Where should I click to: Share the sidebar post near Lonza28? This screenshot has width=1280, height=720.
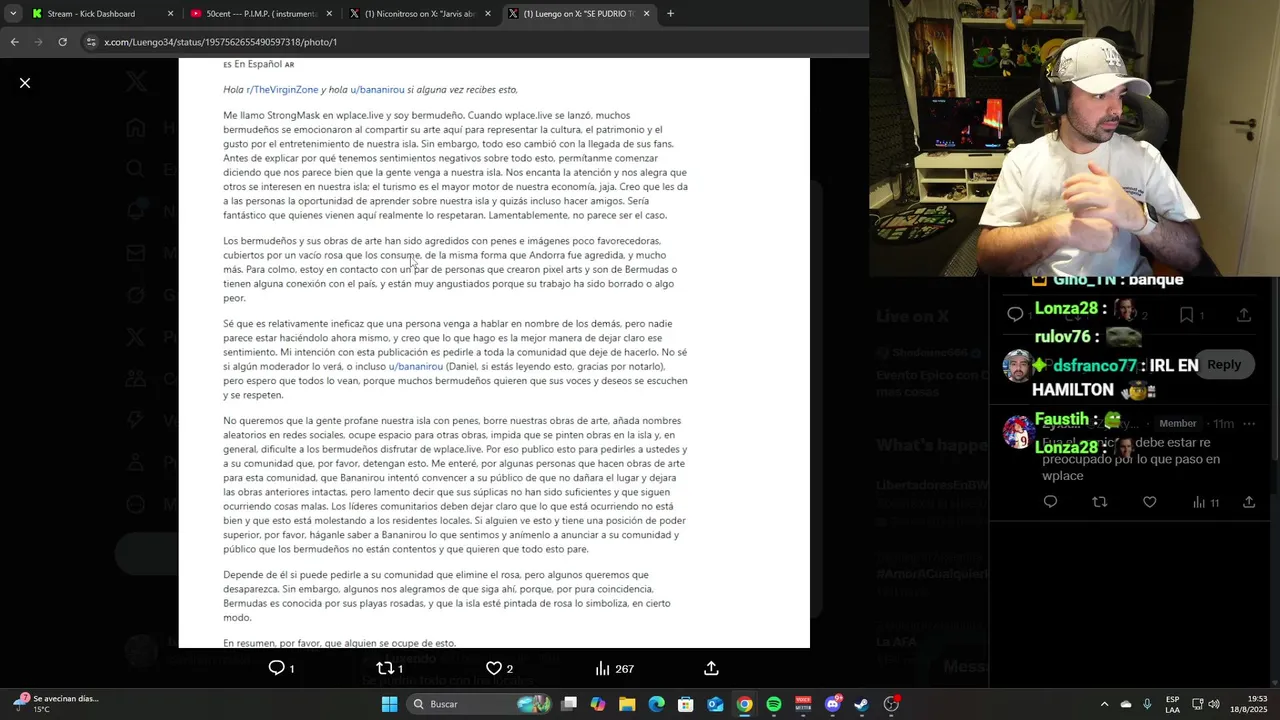point(1244,315)
